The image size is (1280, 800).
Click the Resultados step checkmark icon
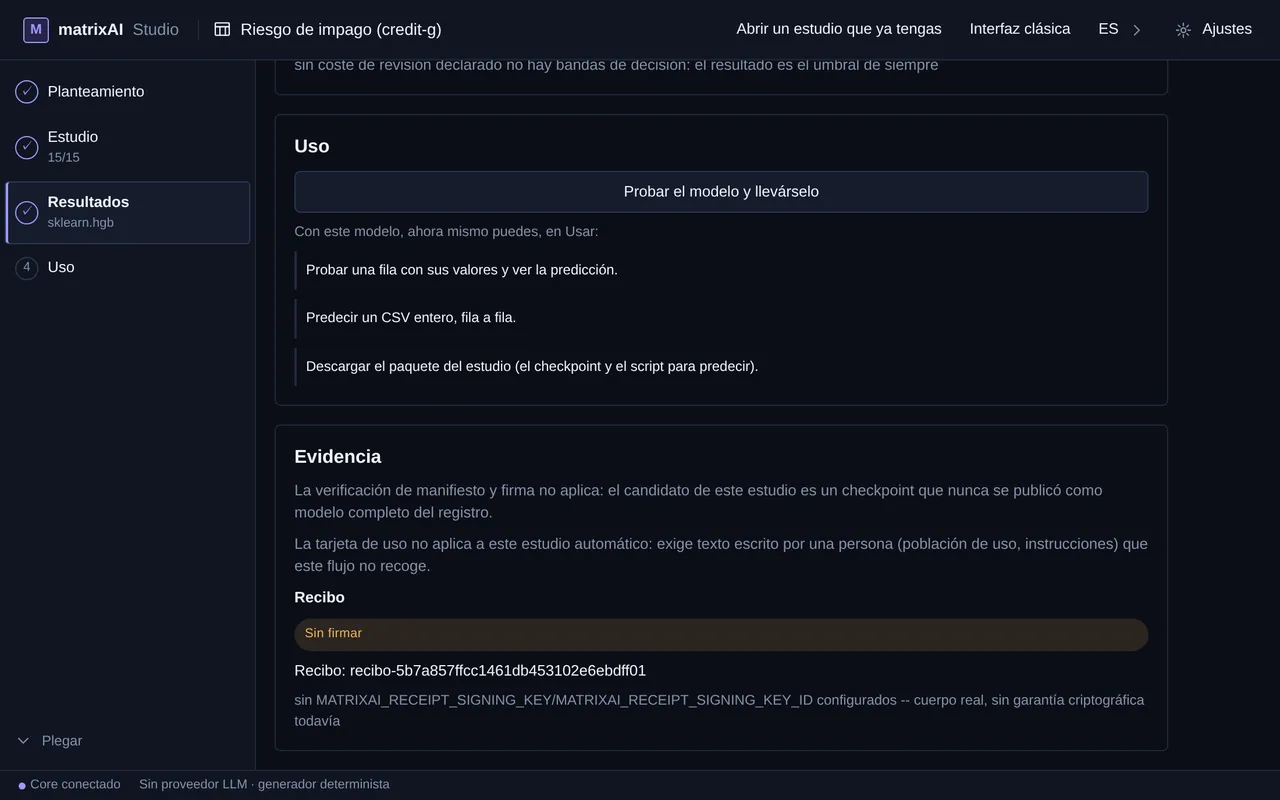(27, 212)
